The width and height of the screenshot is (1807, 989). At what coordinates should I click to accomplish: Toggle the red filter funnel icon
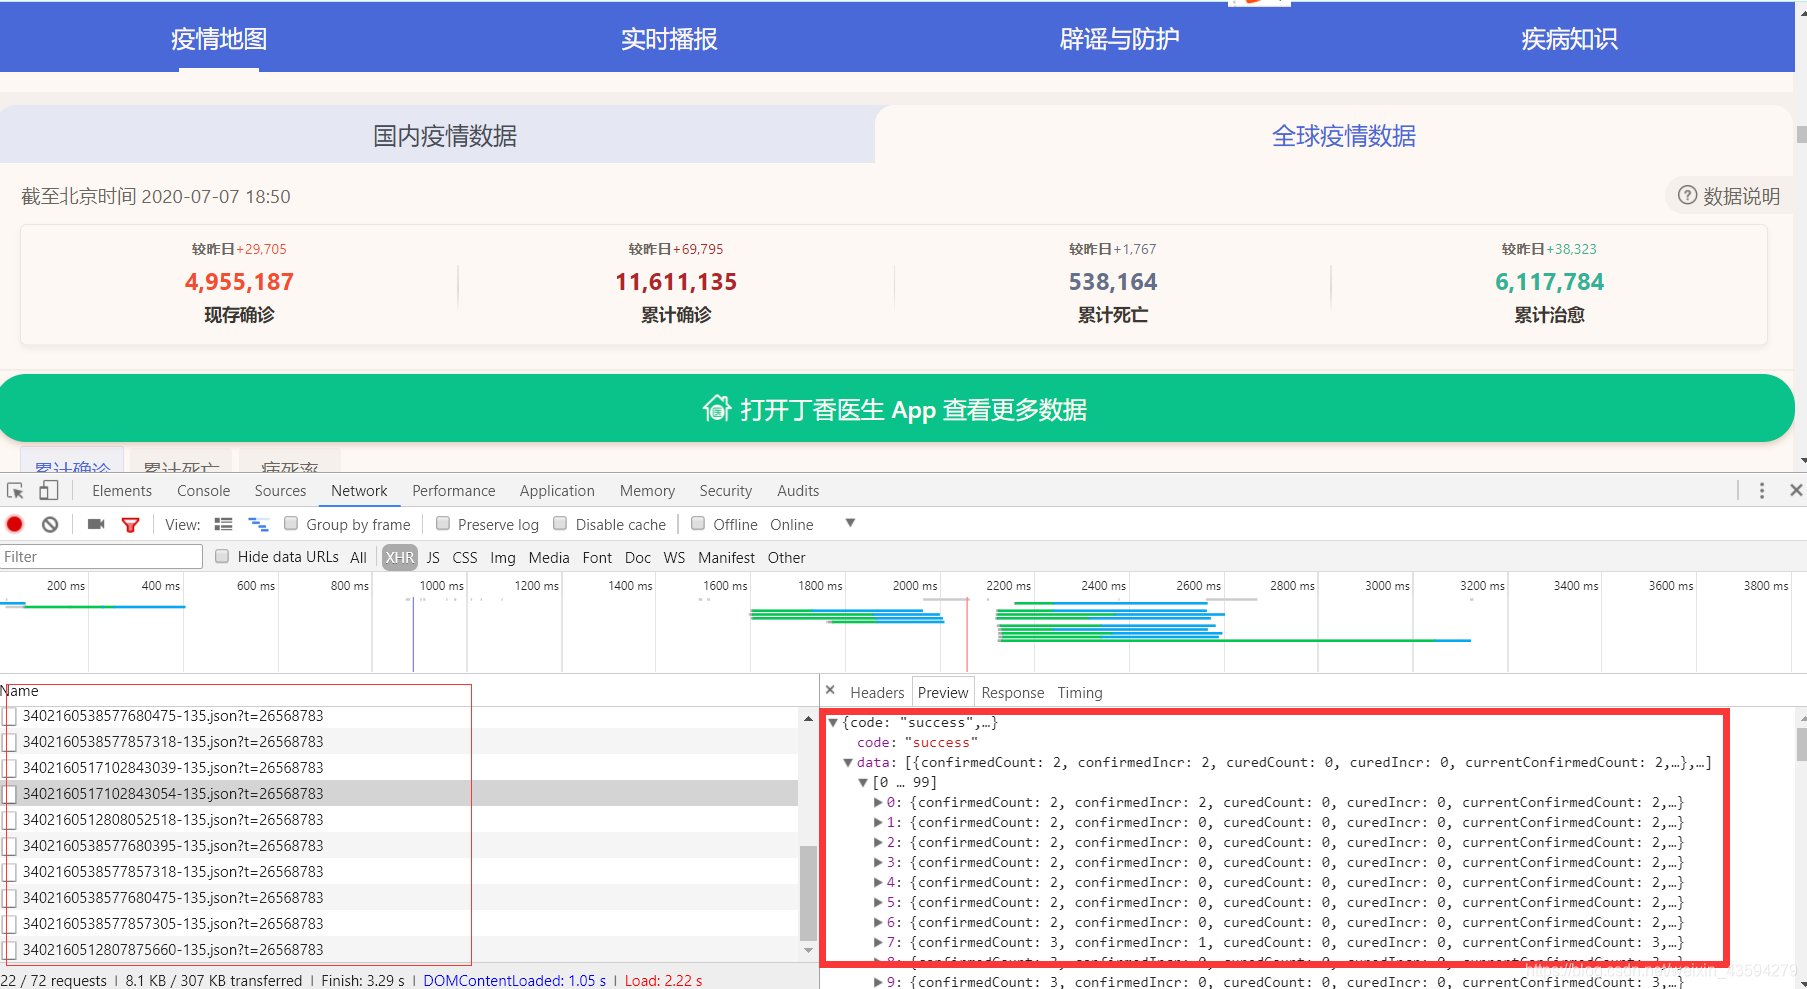tap(130, 525)
